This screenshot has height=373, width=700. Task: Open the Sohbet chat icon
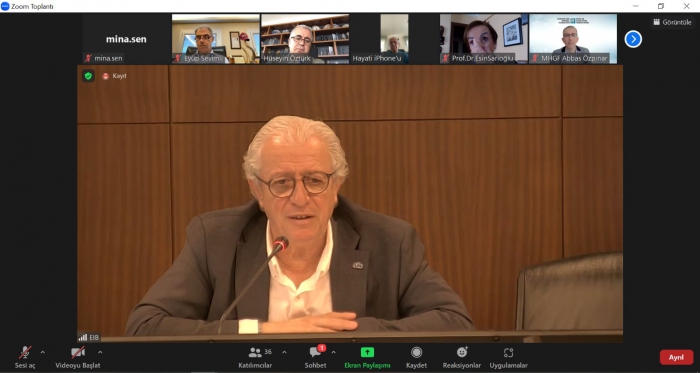coord(316,352)
